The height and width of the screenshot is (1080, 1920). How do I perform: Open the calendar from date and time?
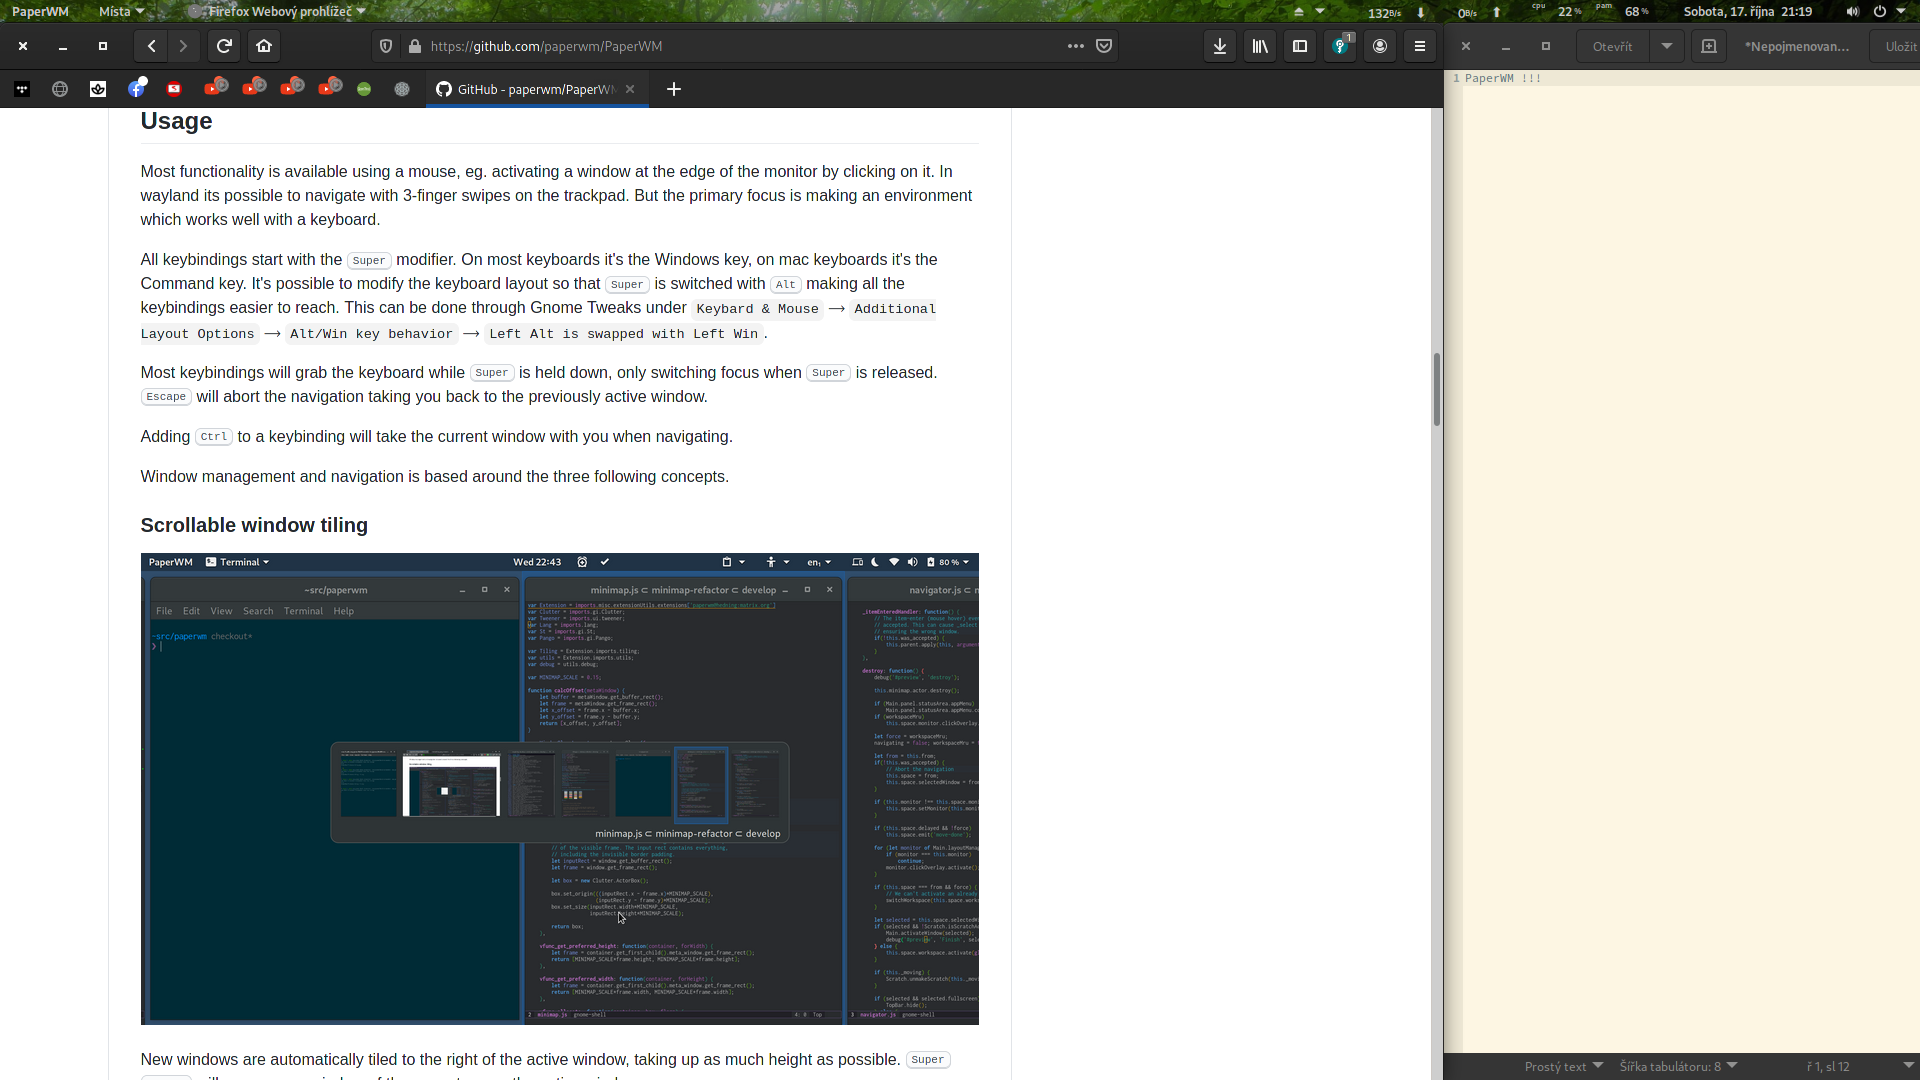[1748, 11]
